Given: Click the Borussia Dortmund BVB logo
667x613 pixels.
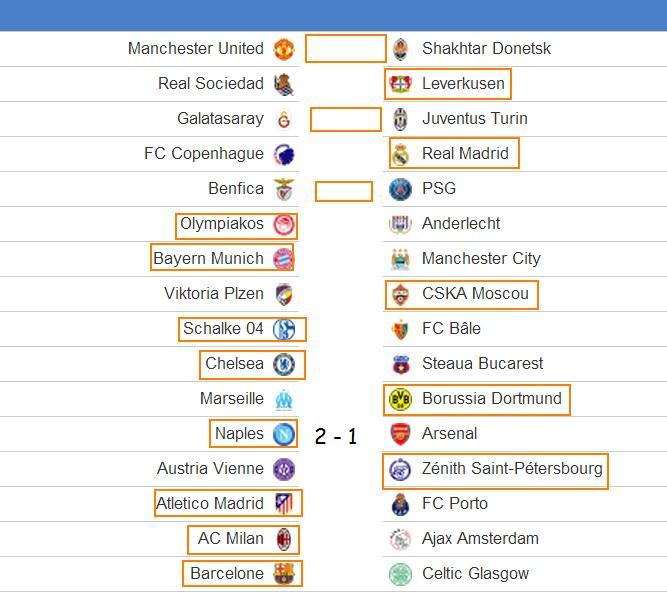Looking at the screenshot, I should point(400,399).
